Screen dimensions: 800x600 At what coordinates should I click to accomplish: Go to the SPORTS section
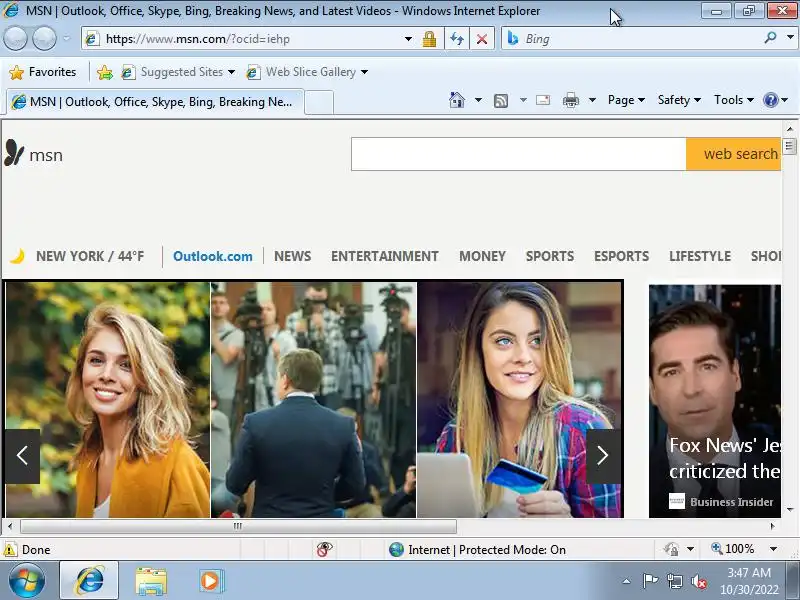(549, 256)
